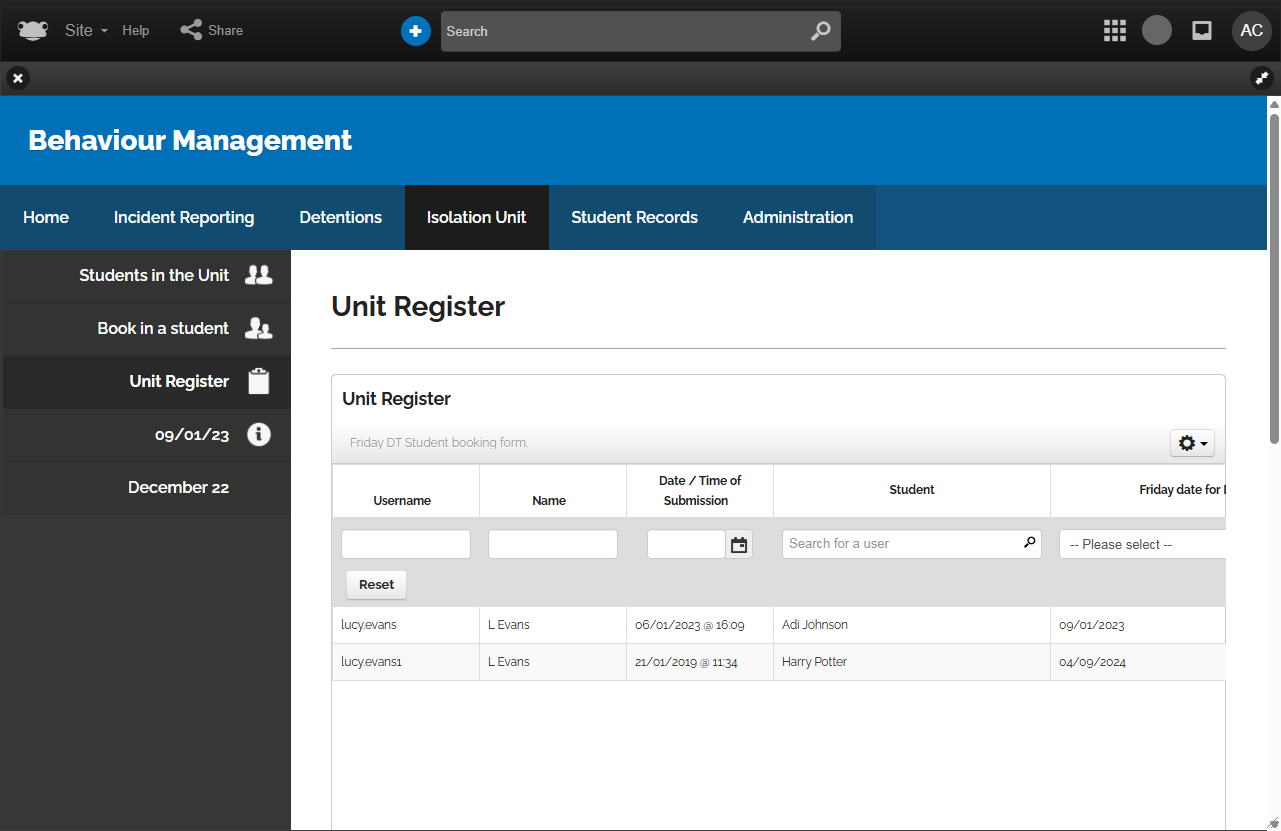
Task: Open 'Students in the Unit' sidebar item
Action: [x=154, y=275]
